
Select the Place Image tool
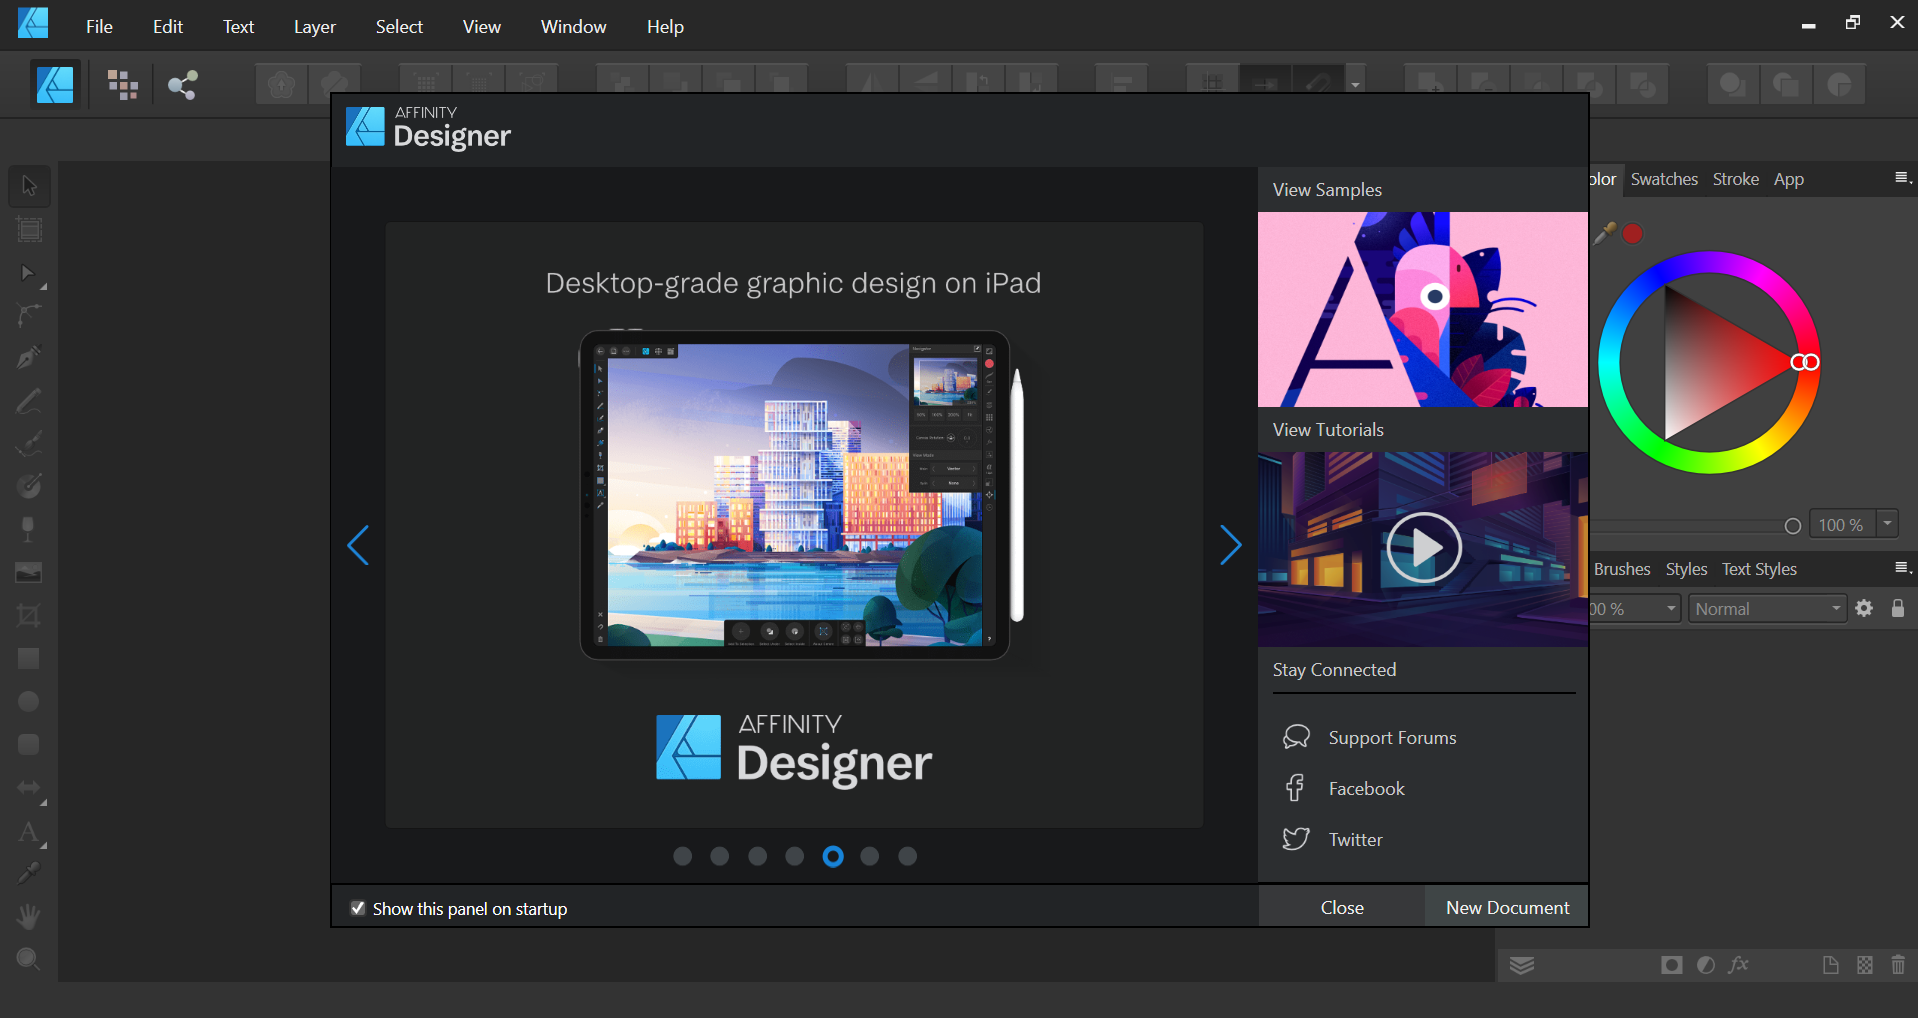(29, 572)
